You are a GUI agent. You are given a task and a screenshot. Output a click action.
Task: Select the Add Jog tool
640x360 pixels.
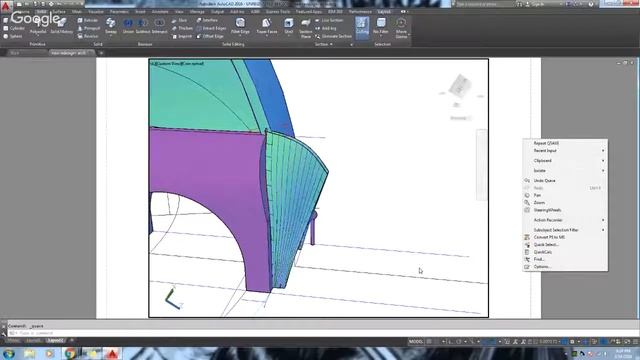coord(326,28)
